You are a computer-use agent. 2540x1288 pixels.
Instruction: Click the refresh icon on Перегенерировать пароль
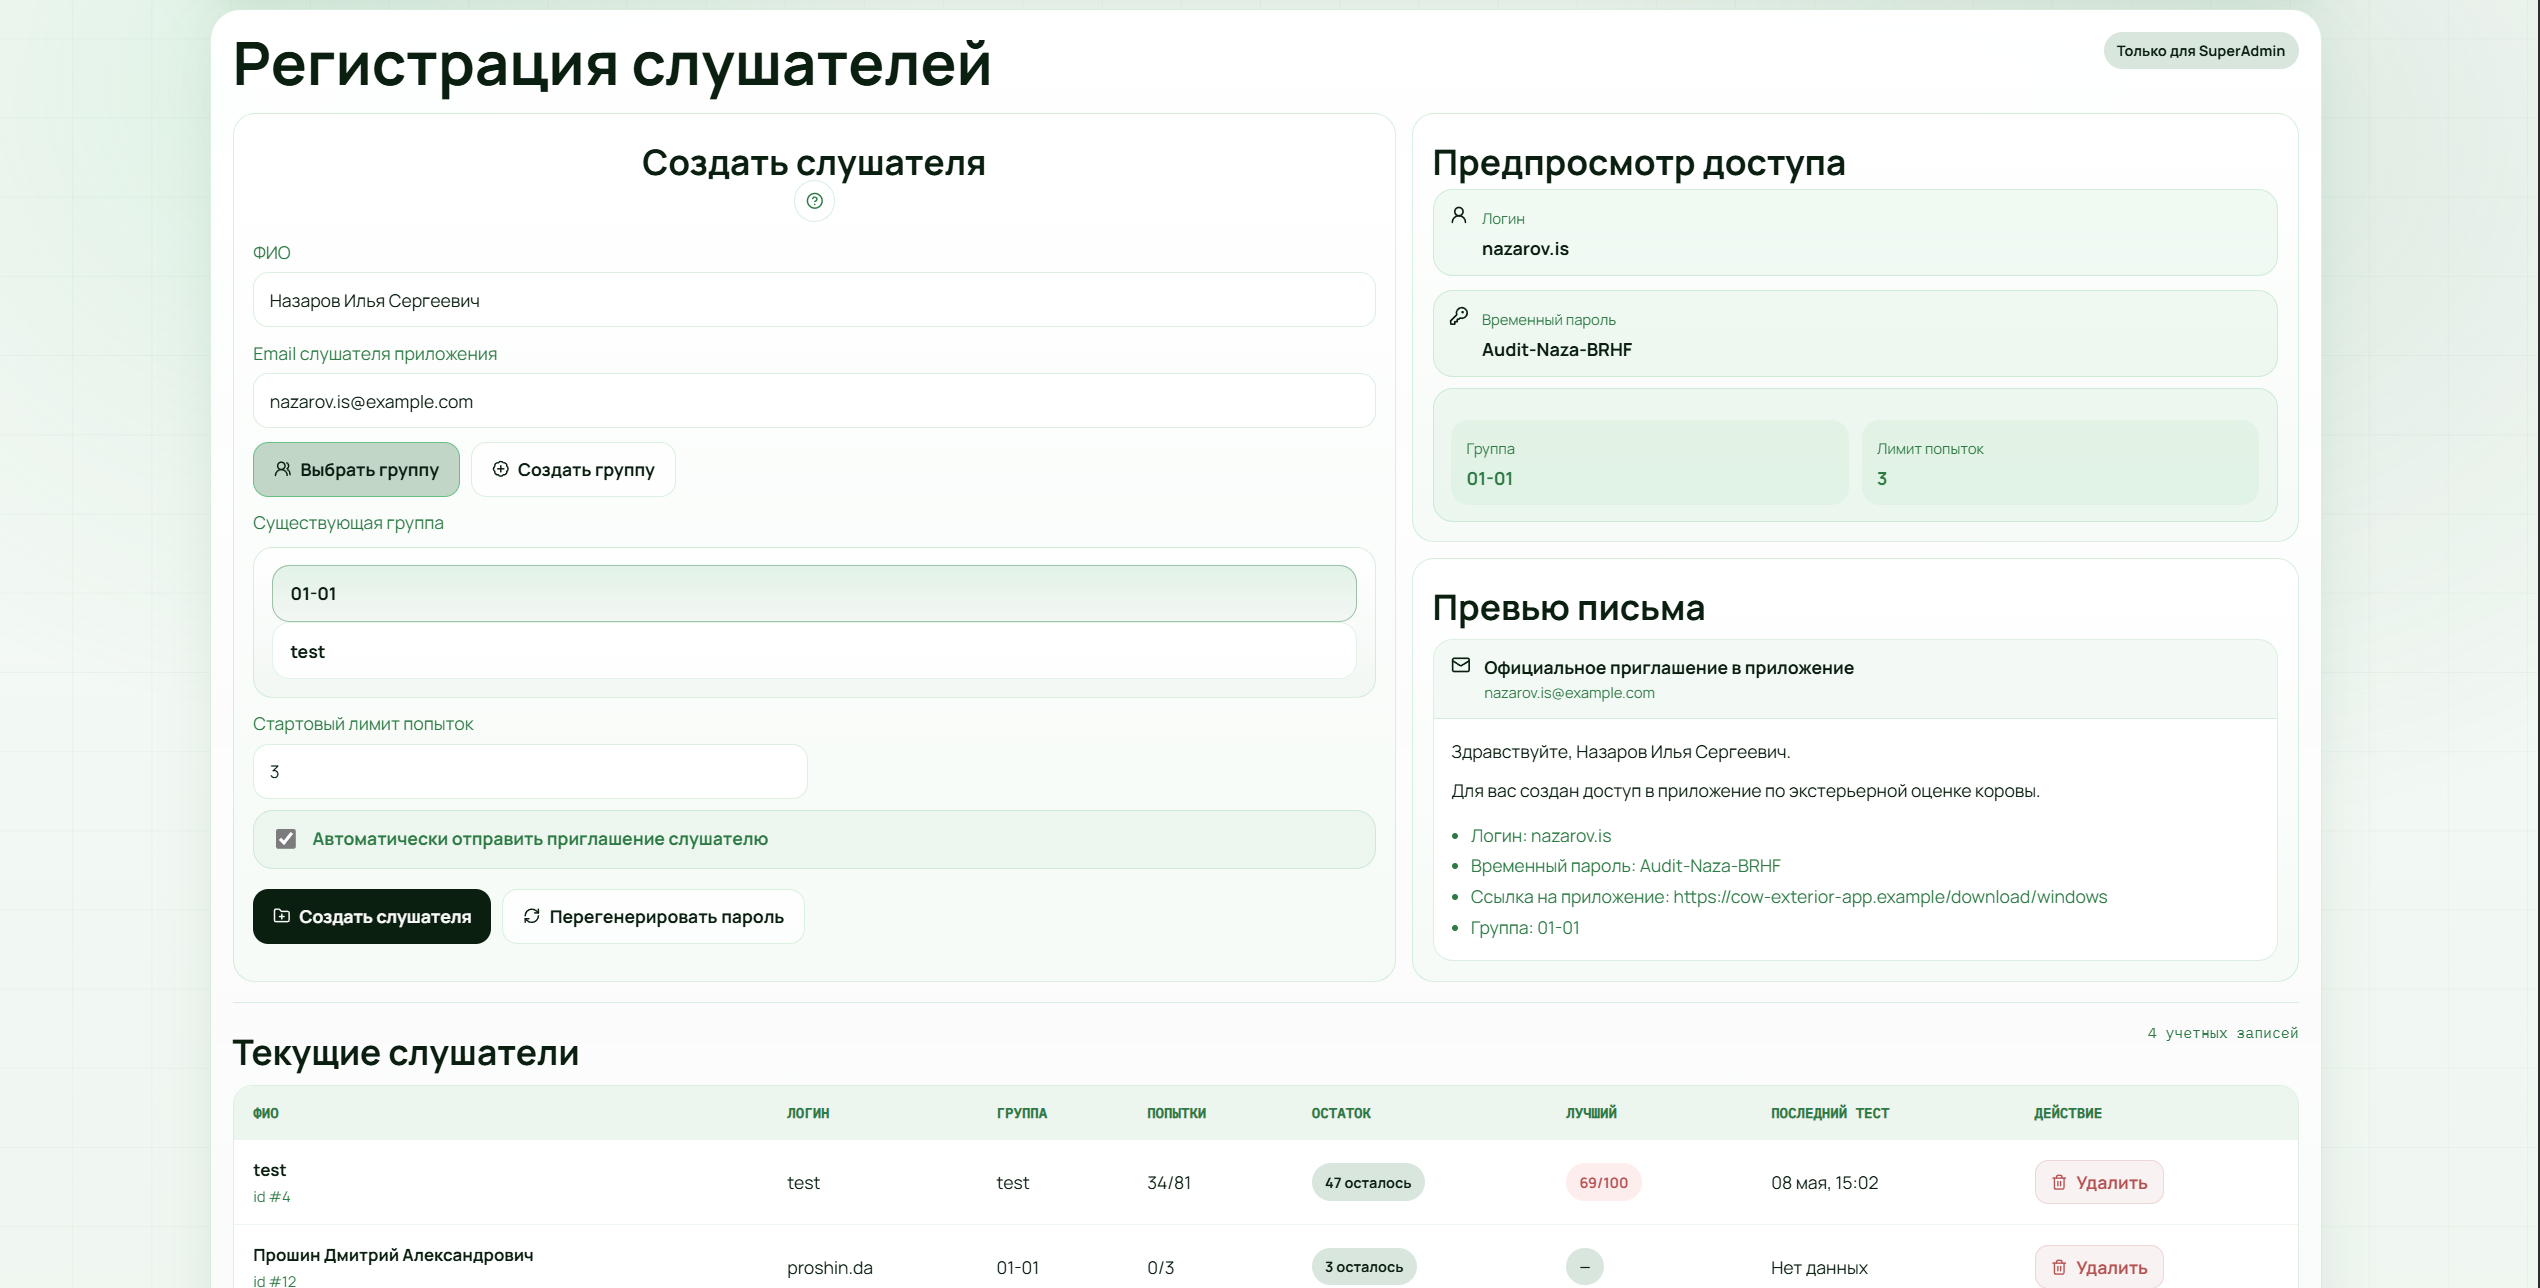[532, 916]
